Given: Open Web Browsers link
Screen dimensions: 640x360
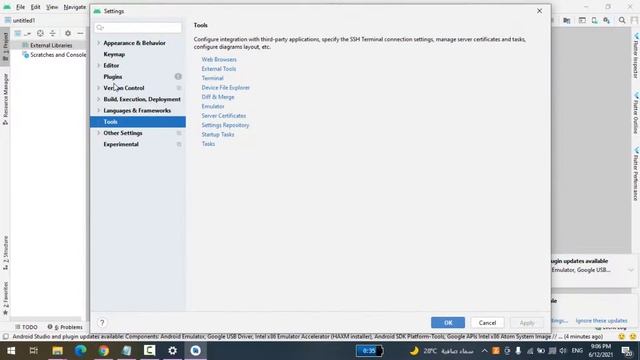Looking at the screenshot, I should click(x=219, y=60).
